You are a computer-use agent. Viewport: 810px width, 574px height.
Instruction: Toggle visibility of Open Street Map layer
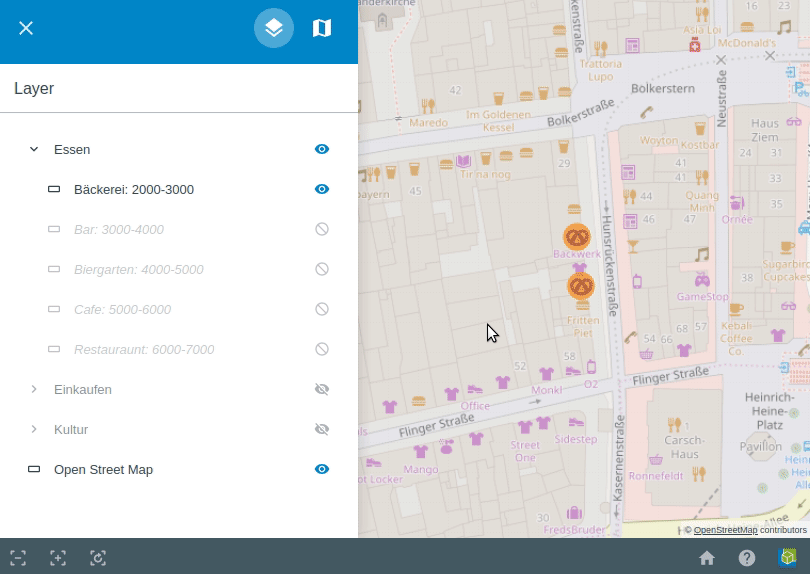click(x=322, y=469)
